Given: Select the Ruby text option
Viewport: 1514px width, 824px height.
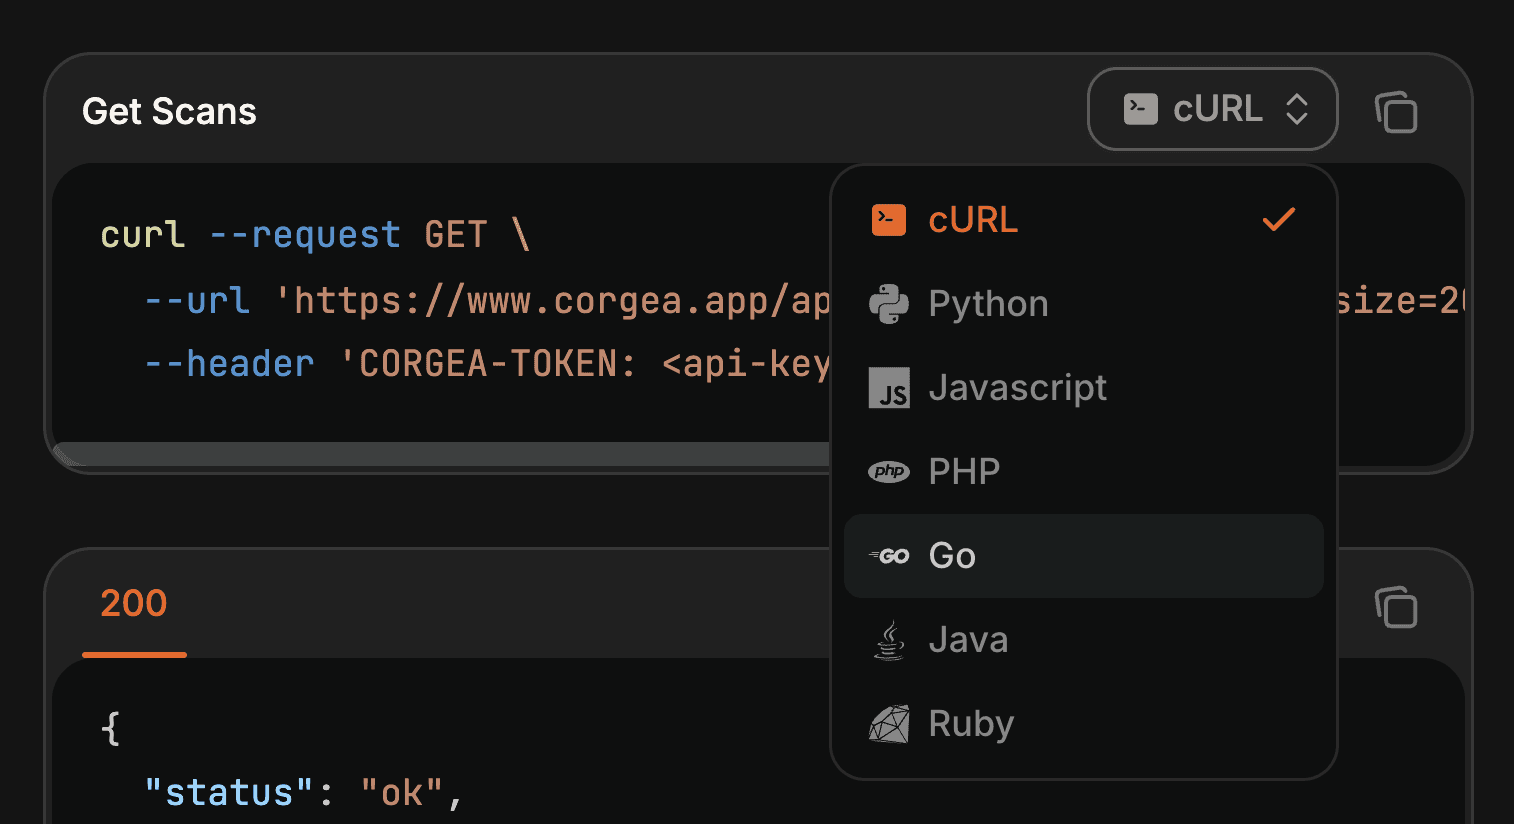Looking at the screenshot, I should point(970,724).
